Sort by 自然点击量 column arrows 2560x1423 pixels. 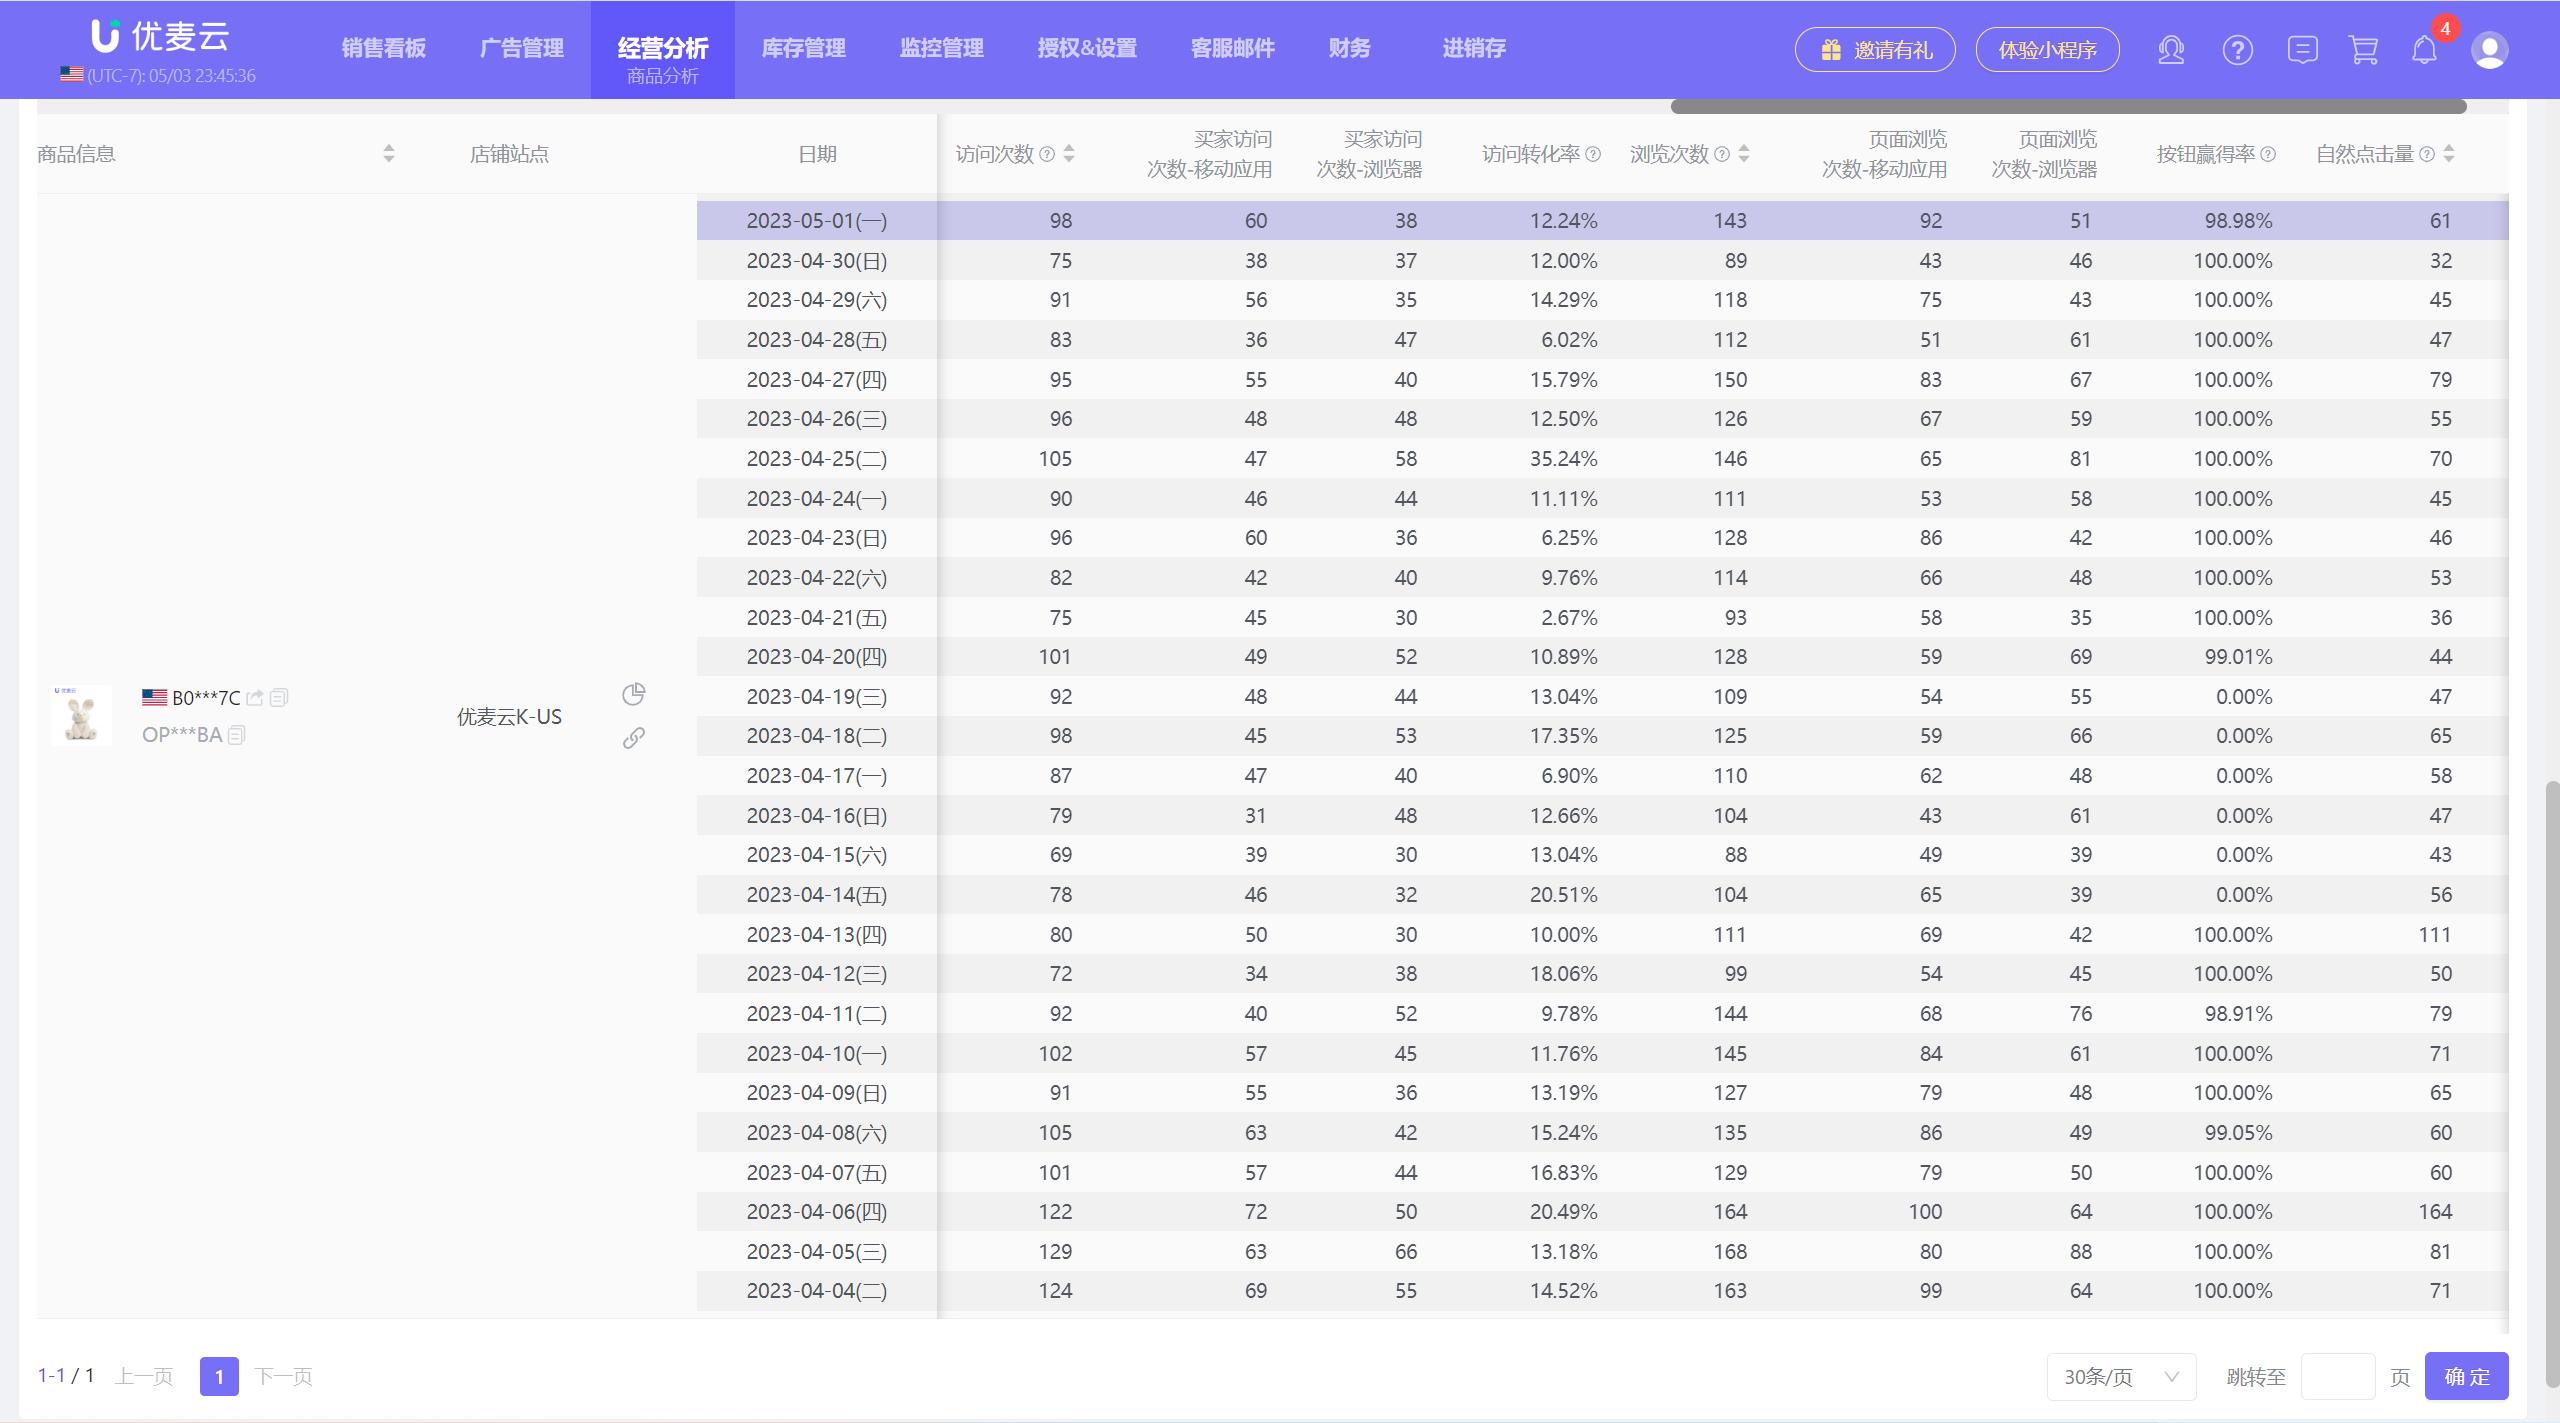(2448, 154)
